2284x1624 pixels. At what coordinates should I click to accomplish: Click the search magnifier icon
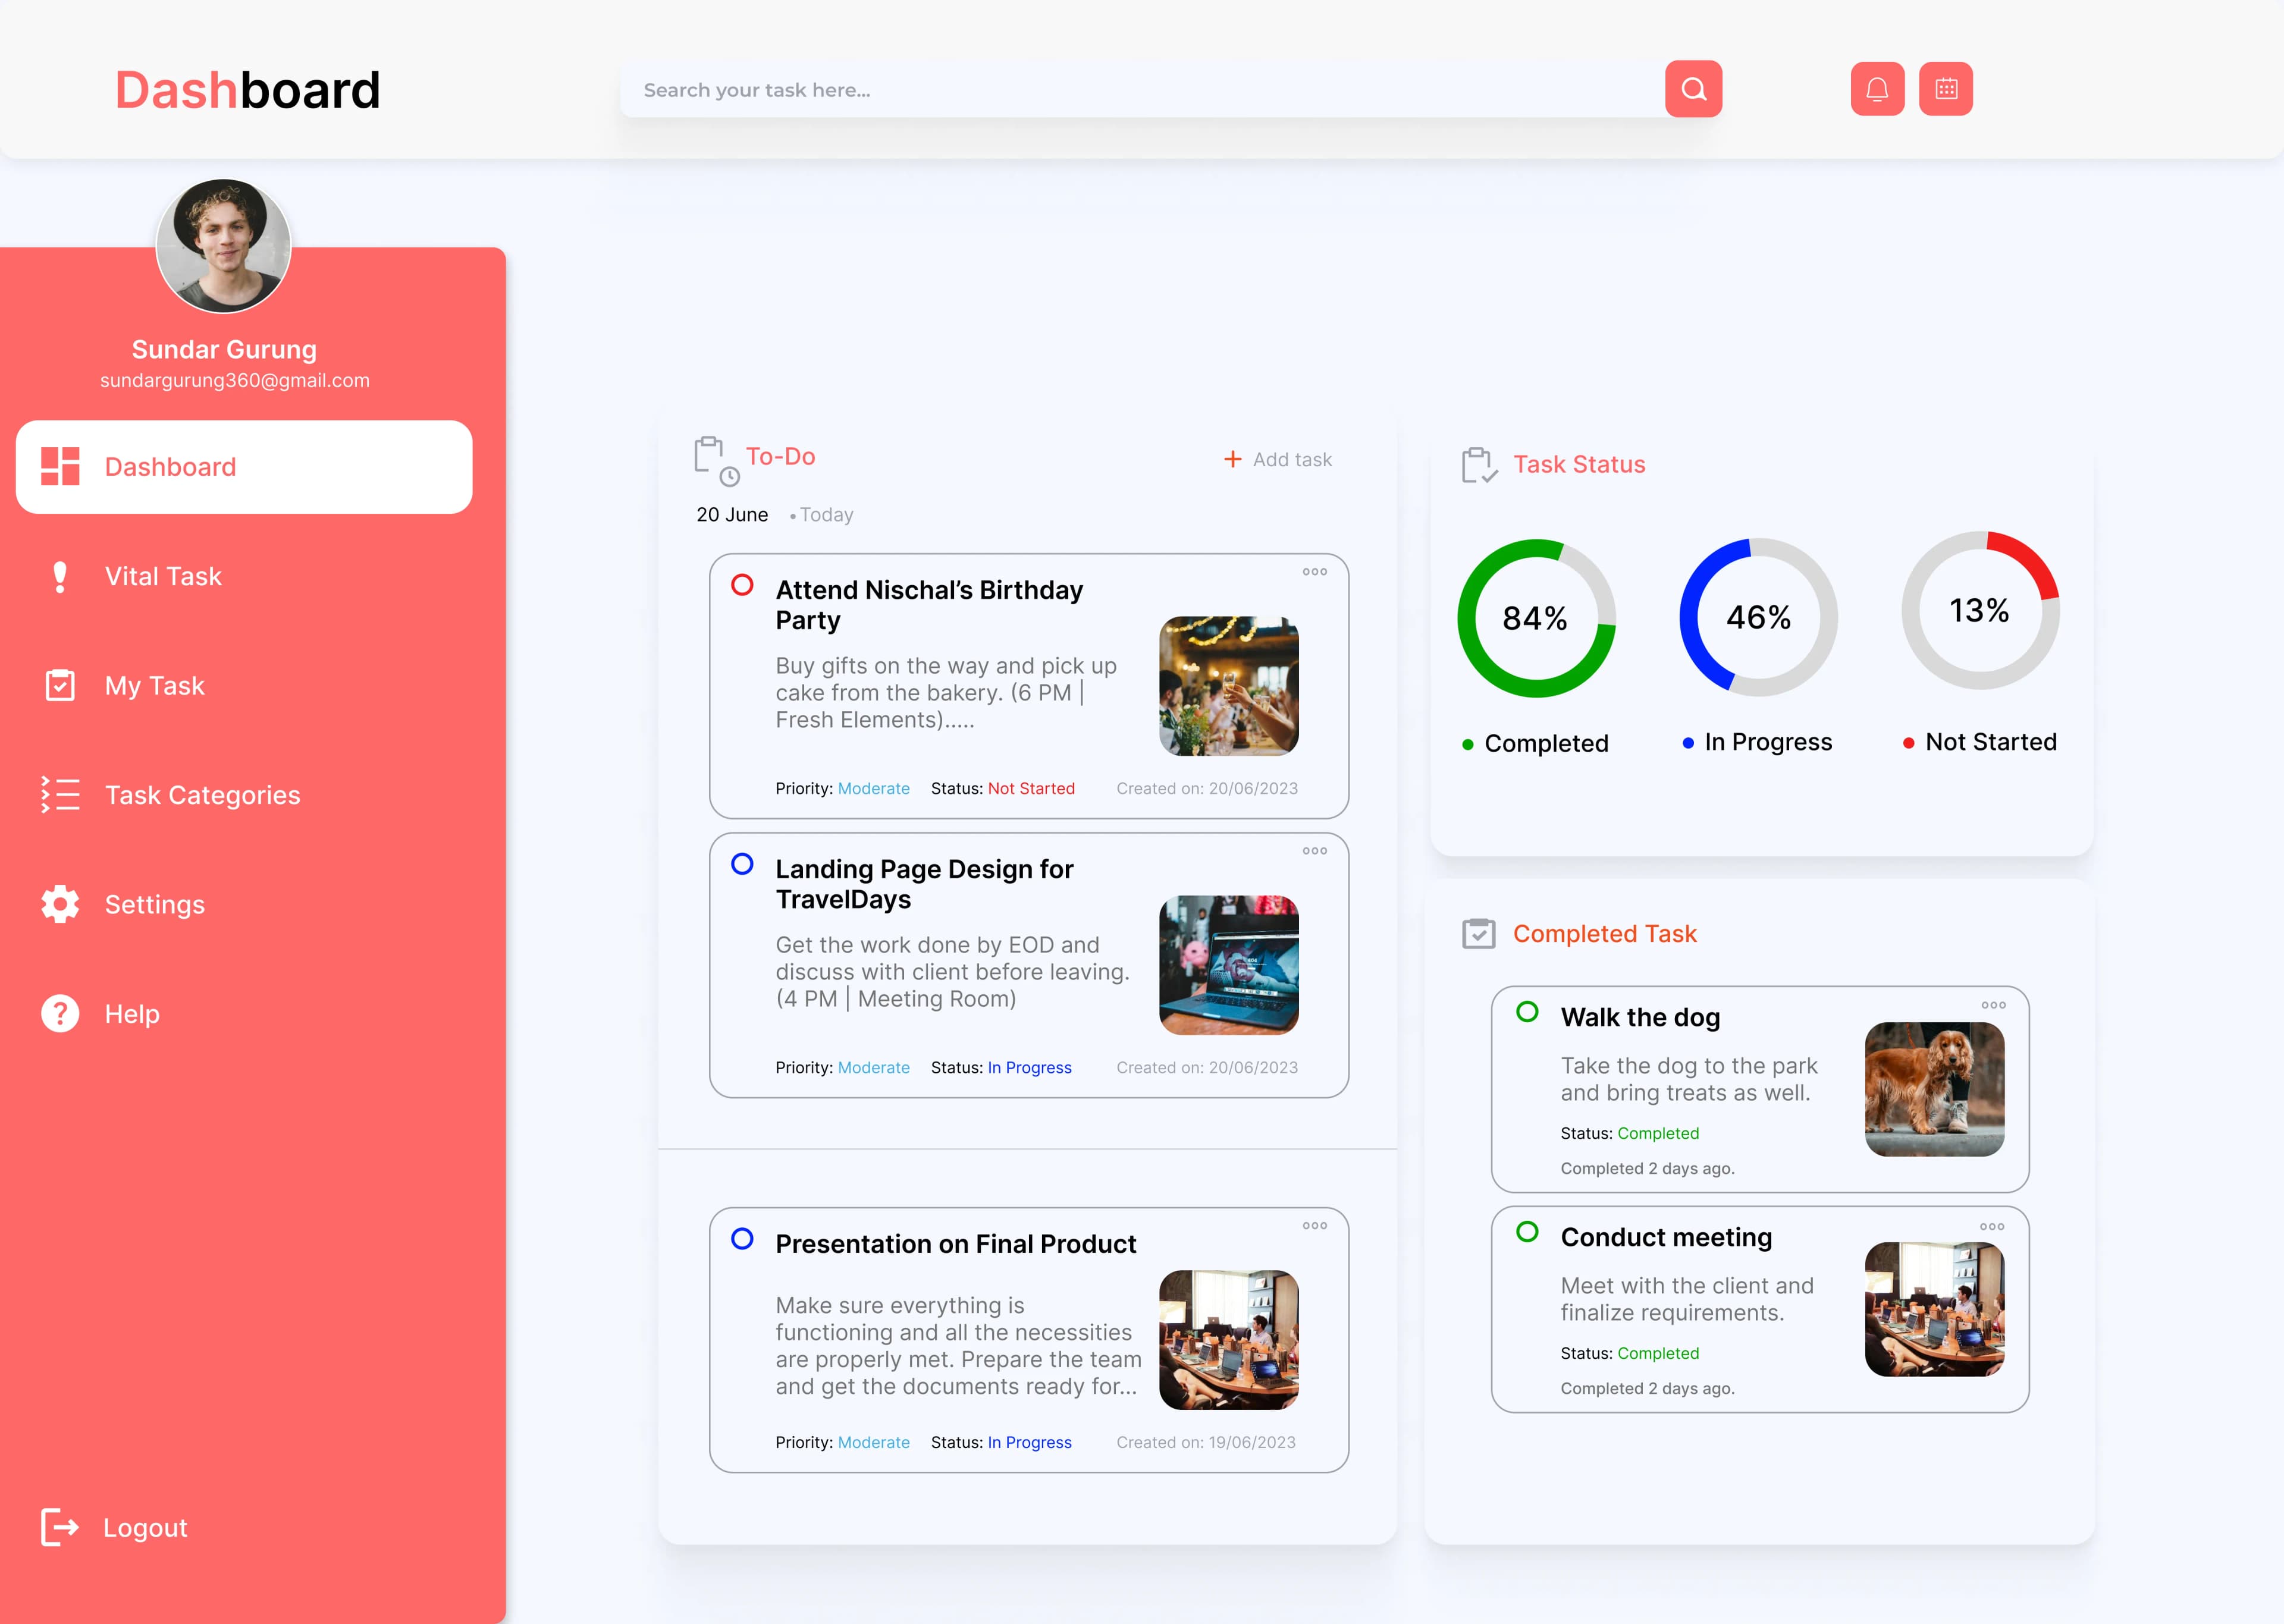[1694, 89]
